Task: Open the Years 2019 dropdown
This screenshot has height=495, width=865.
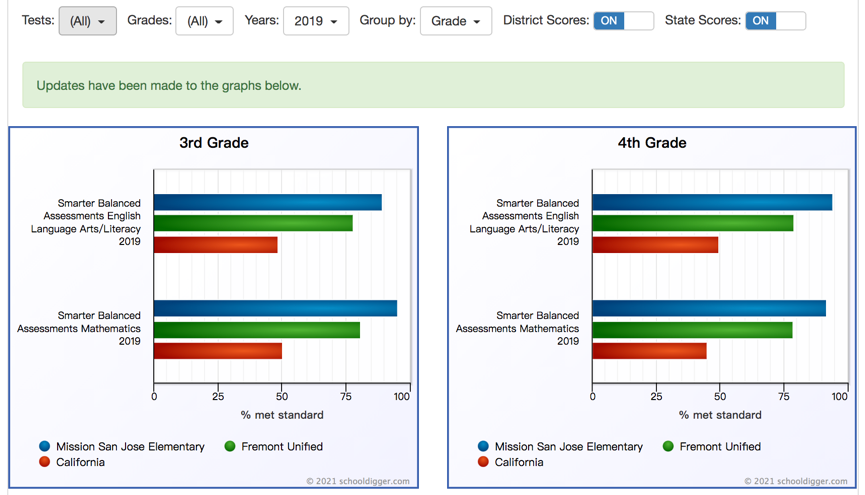Action: point(315,21)
